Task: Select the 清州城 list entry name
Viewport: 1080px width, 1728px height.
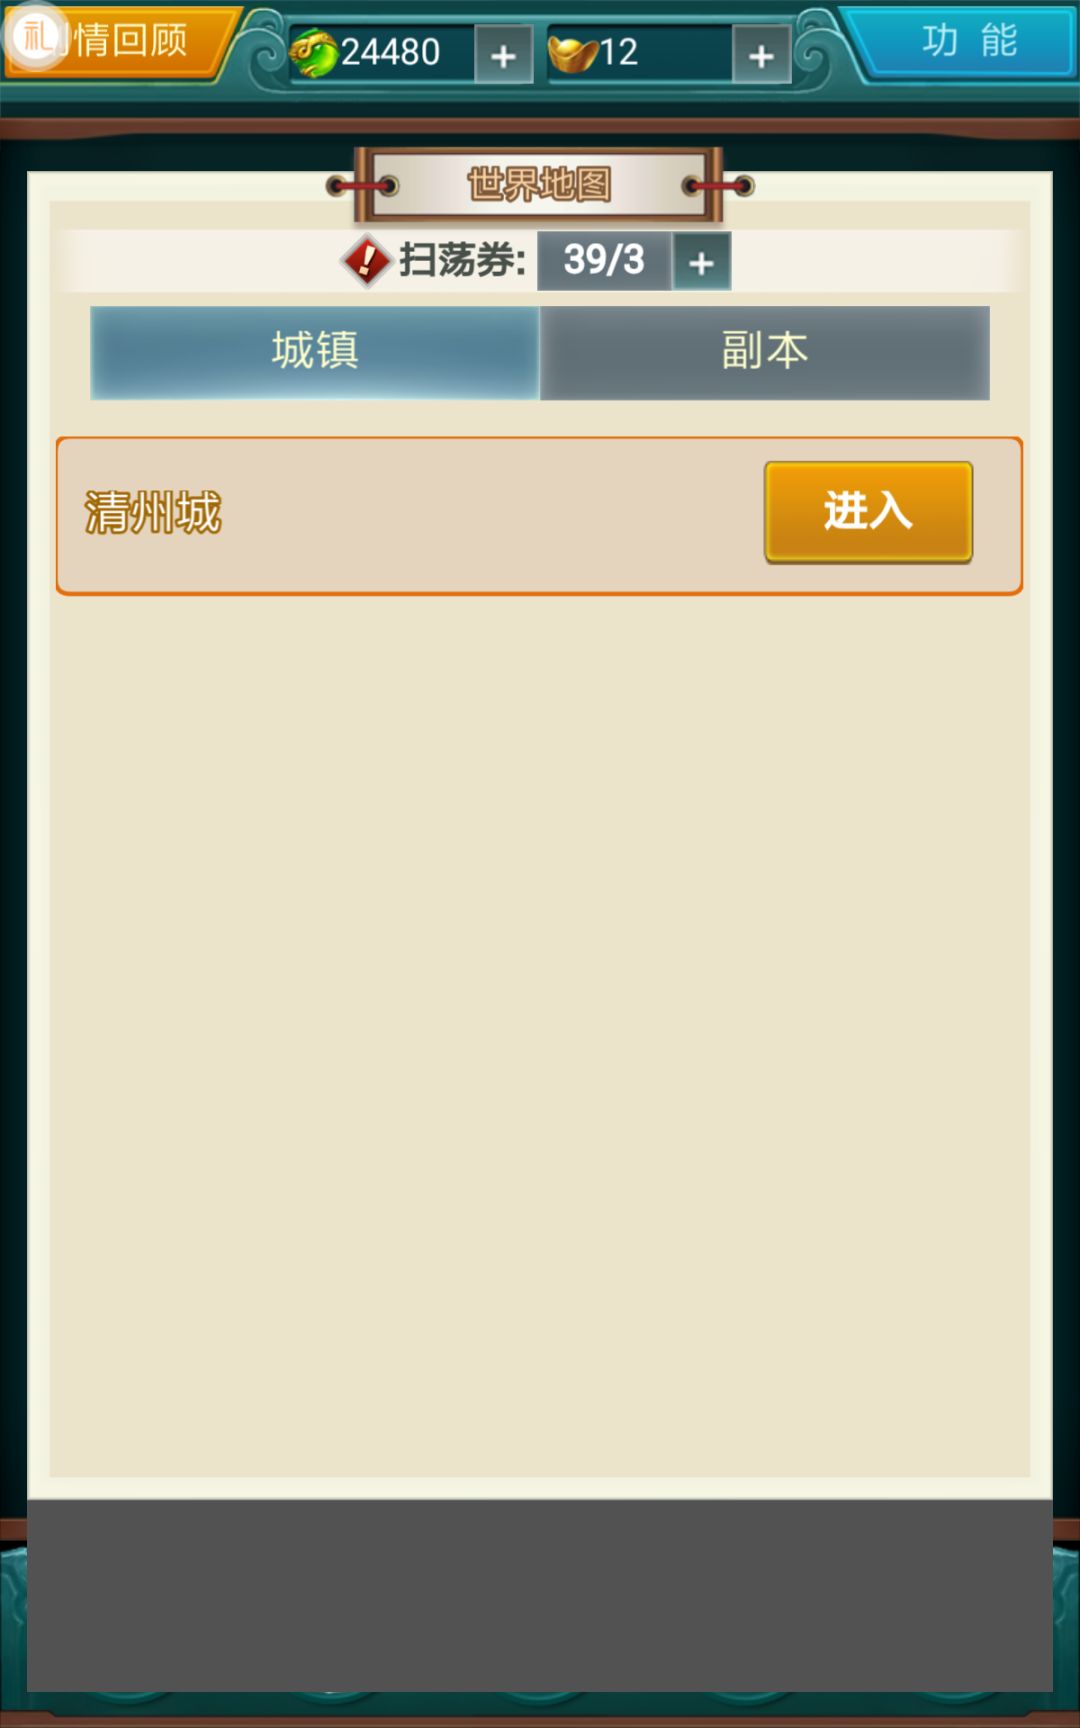Action: [153, 513]
